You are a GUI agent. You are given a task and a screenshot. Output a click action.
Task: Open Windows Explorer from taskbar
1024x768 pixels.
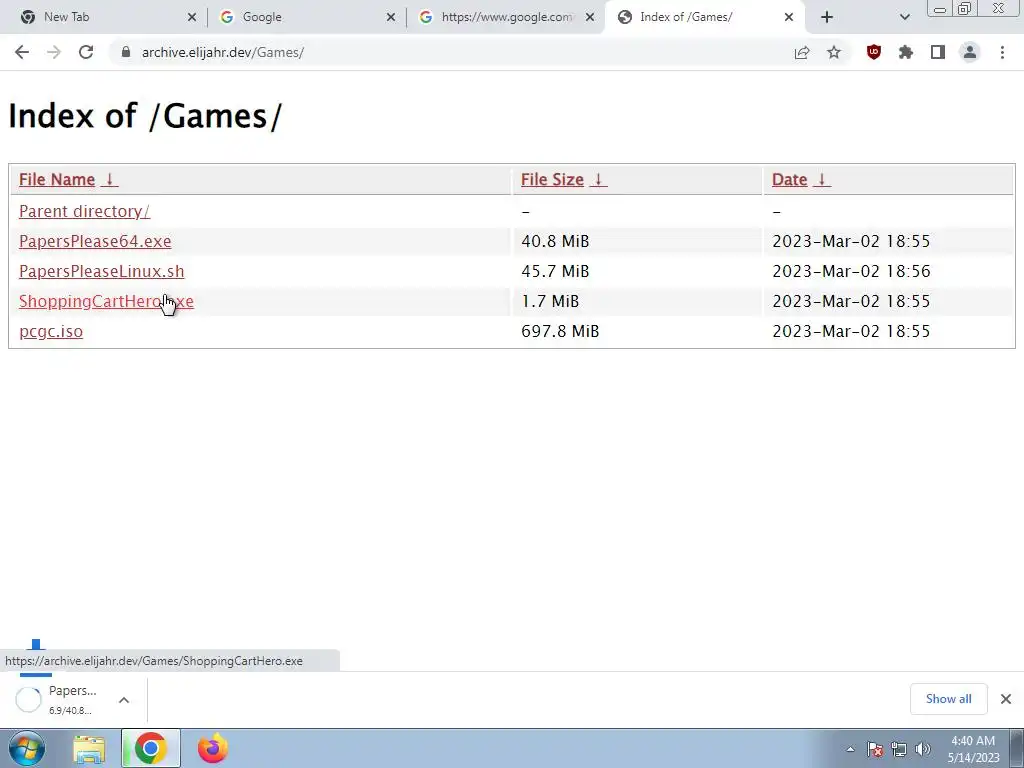coord(89,749)
